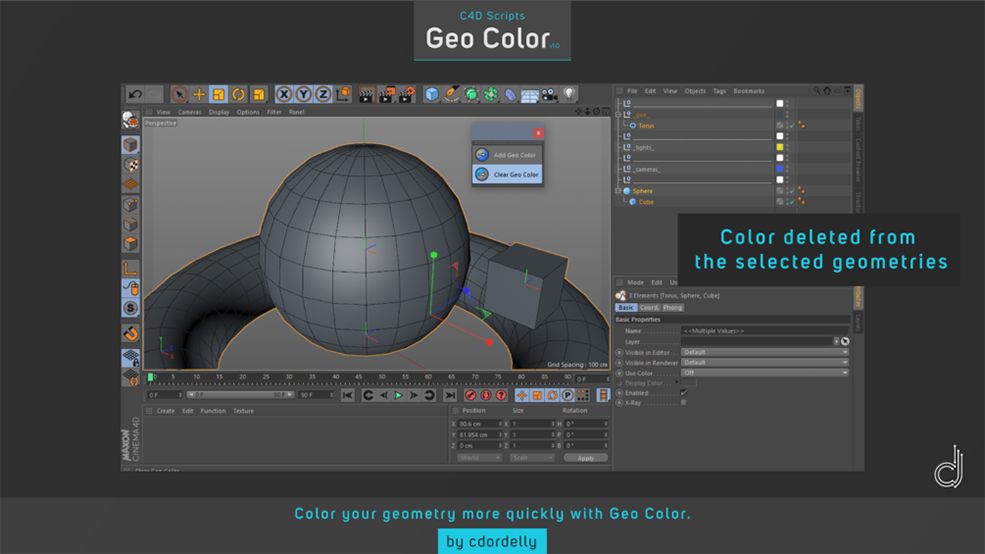Click the Locked Workplane icon
This screenshot has height=554, width=985.
click(x=131, y=358)
